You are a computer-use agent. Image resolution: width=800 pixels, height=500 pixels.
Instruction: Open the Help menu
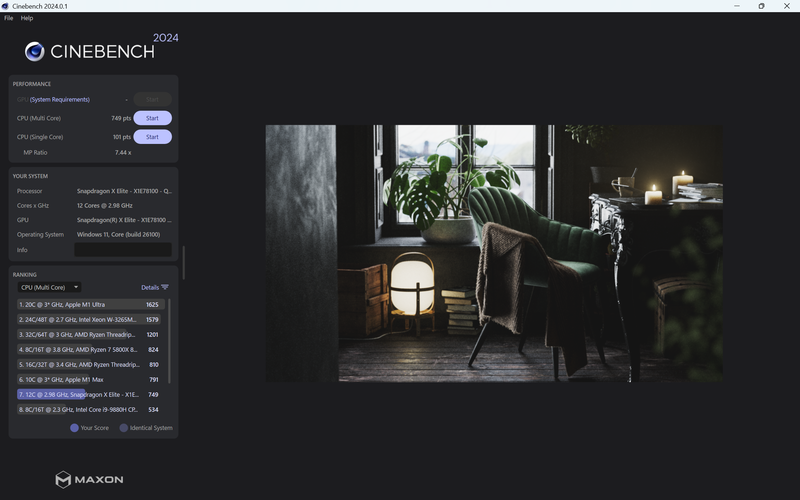[27, 18]
